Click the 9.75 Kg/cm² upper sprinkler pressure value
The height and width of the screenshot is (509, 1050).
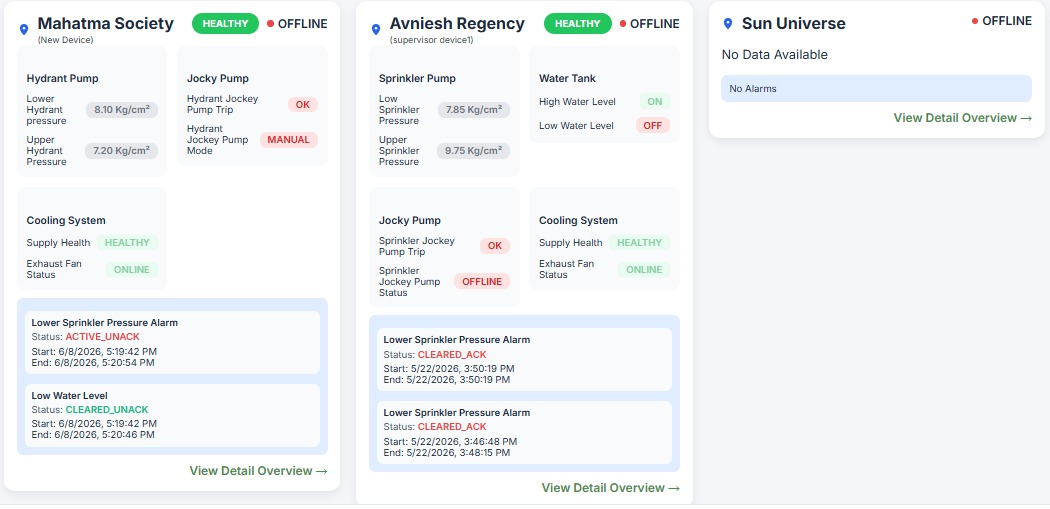[473, 151]
